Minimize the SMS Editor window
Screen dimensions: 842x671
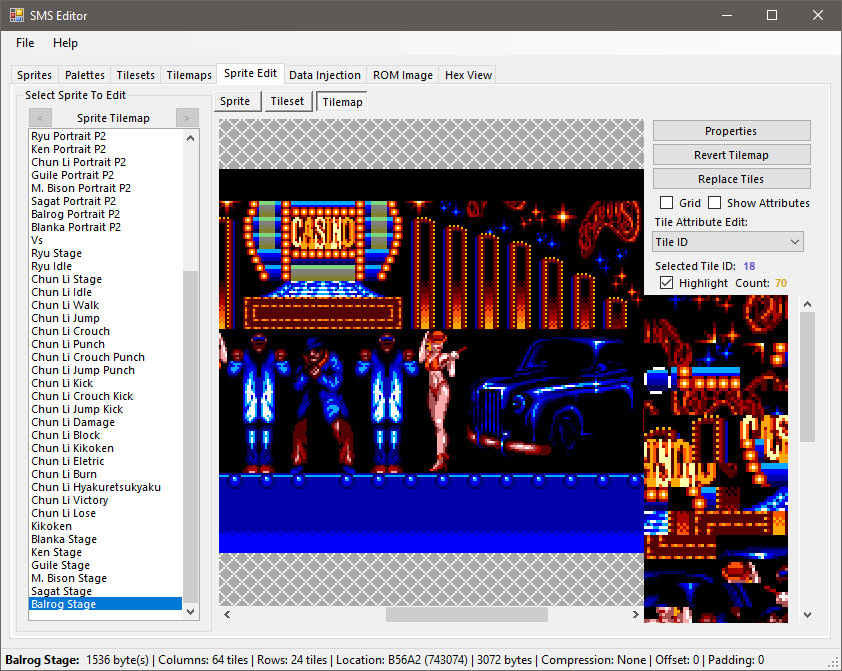[x=727, y=15]
